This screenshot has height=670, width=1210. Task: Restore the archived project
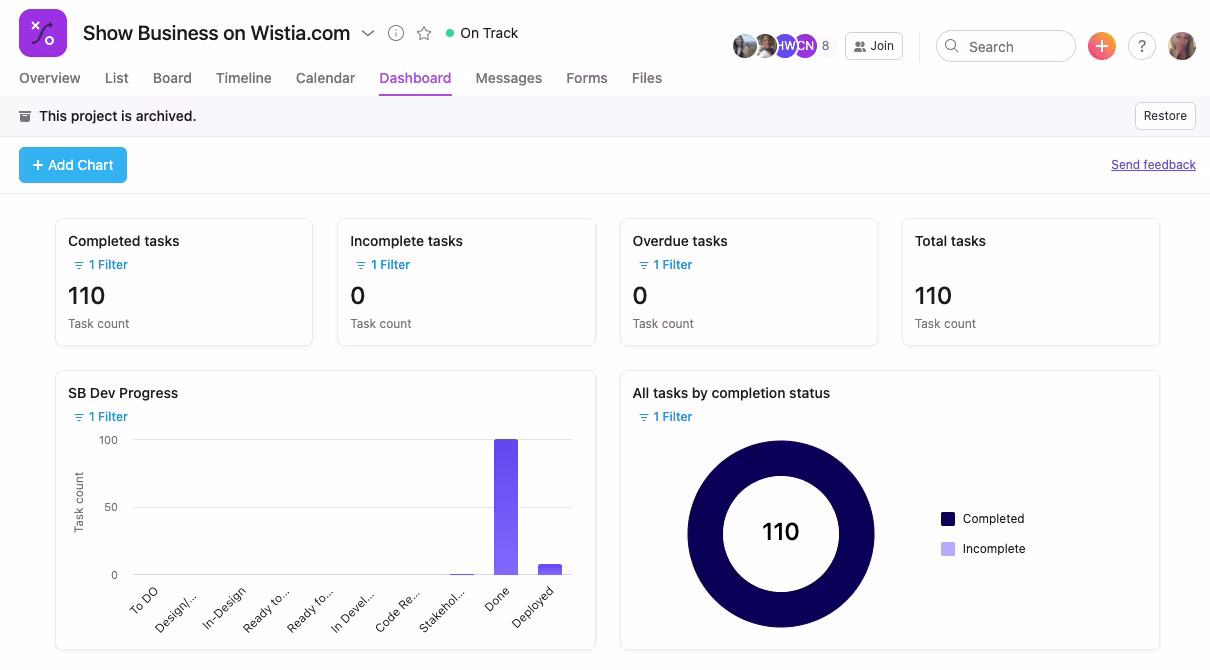point(1165,116)
